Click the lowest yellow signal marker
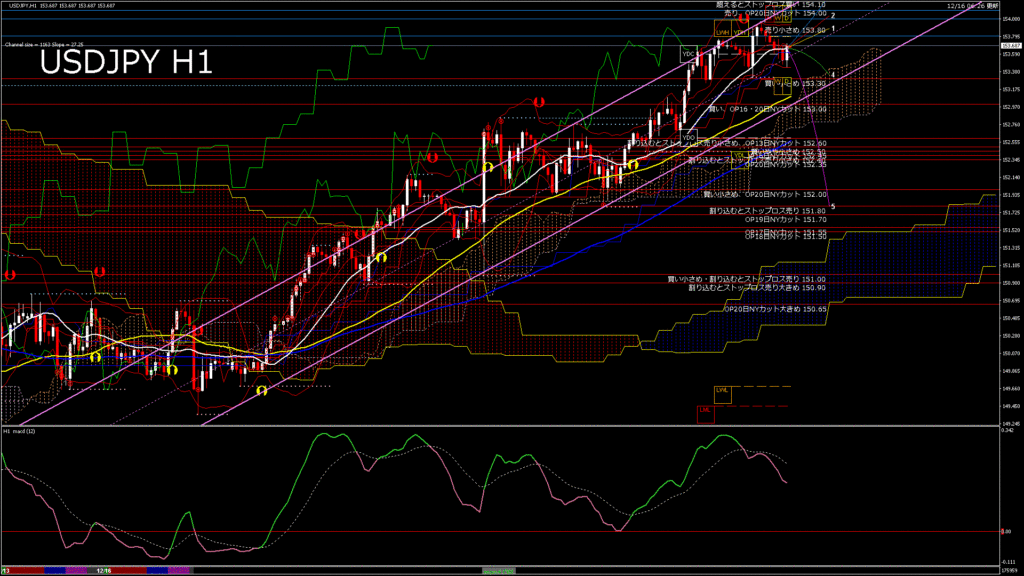 coord(261,390)
